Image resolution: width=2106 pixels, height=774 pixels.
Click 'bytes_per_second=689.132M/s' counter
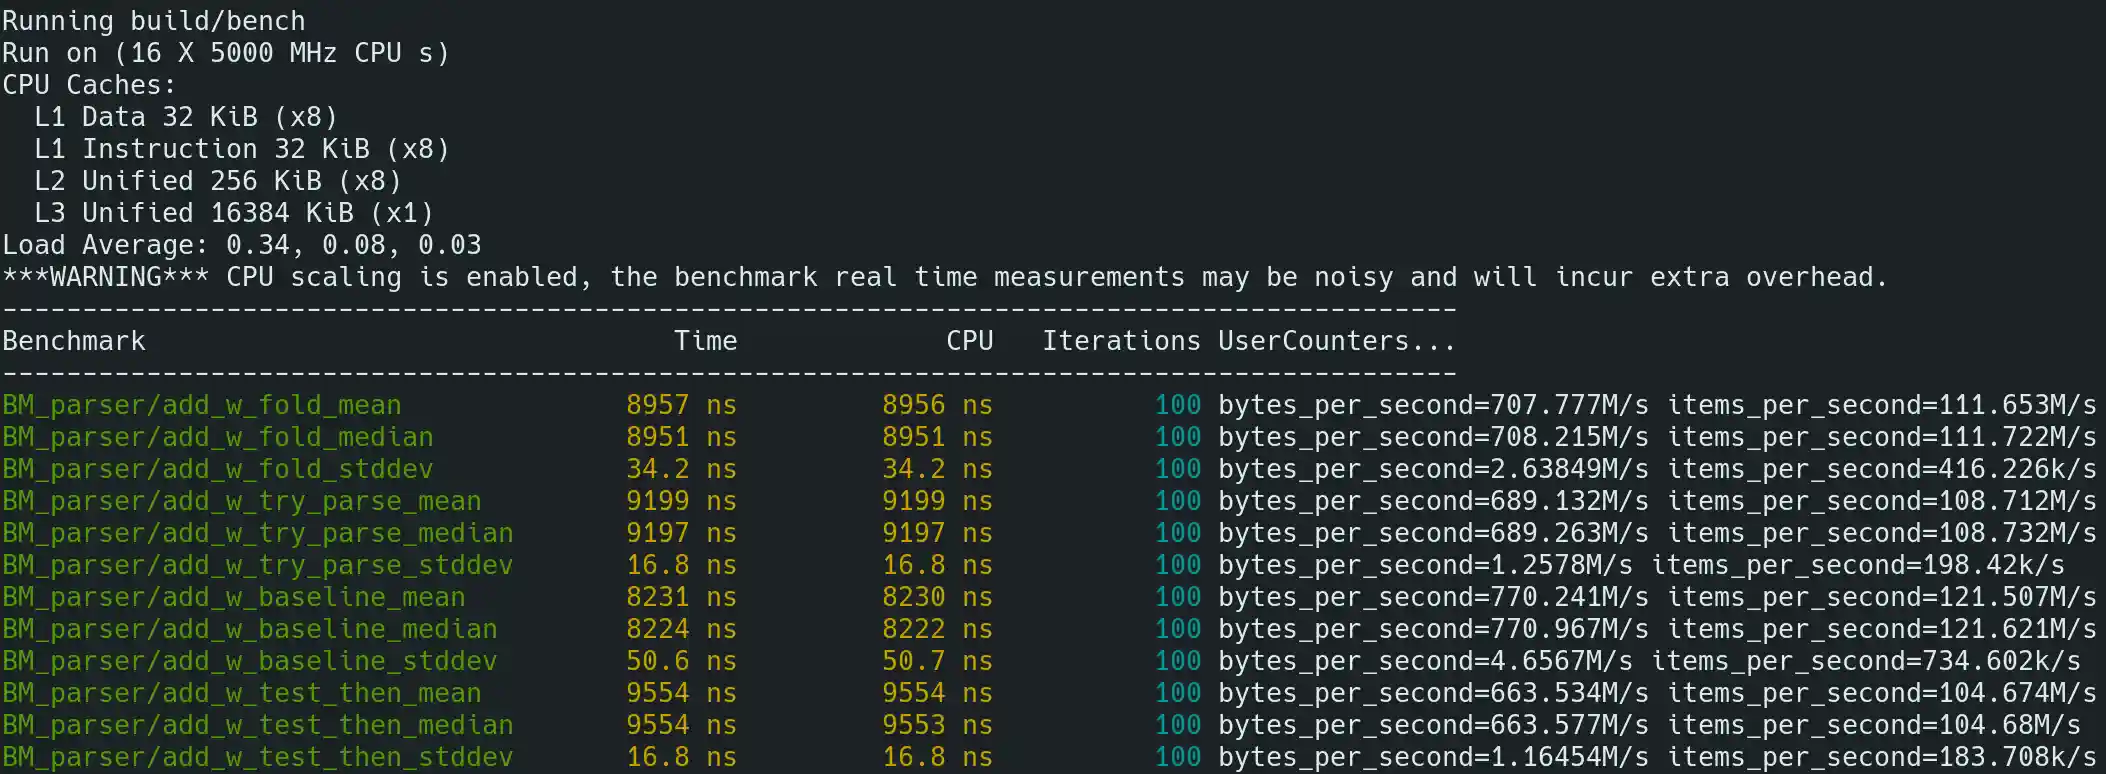pos(1433,501)
